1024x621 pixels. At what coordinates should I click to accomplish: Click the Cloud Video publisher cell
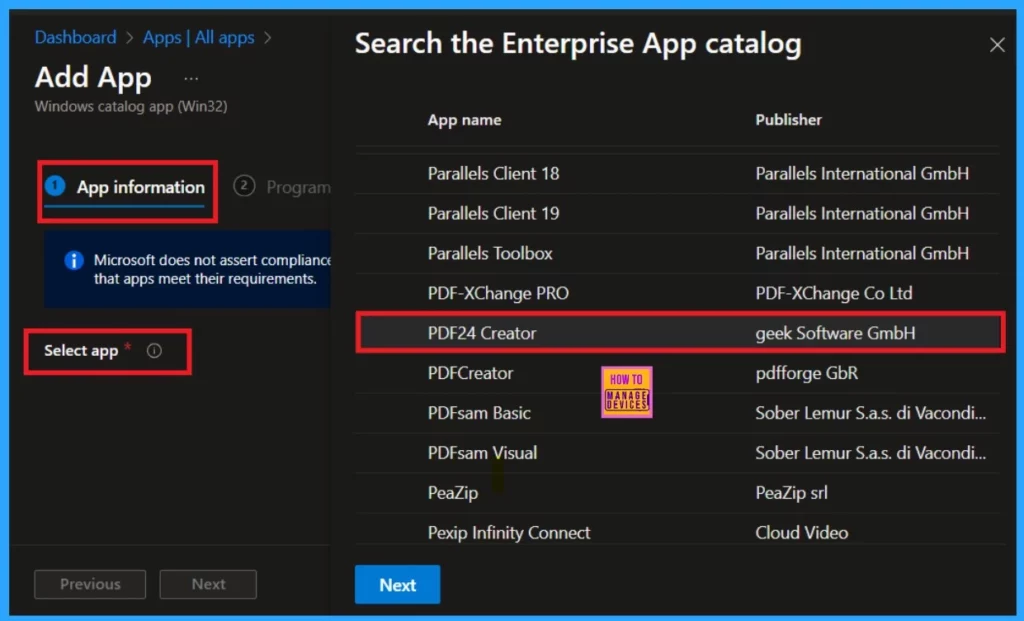(x=801, y=532)
